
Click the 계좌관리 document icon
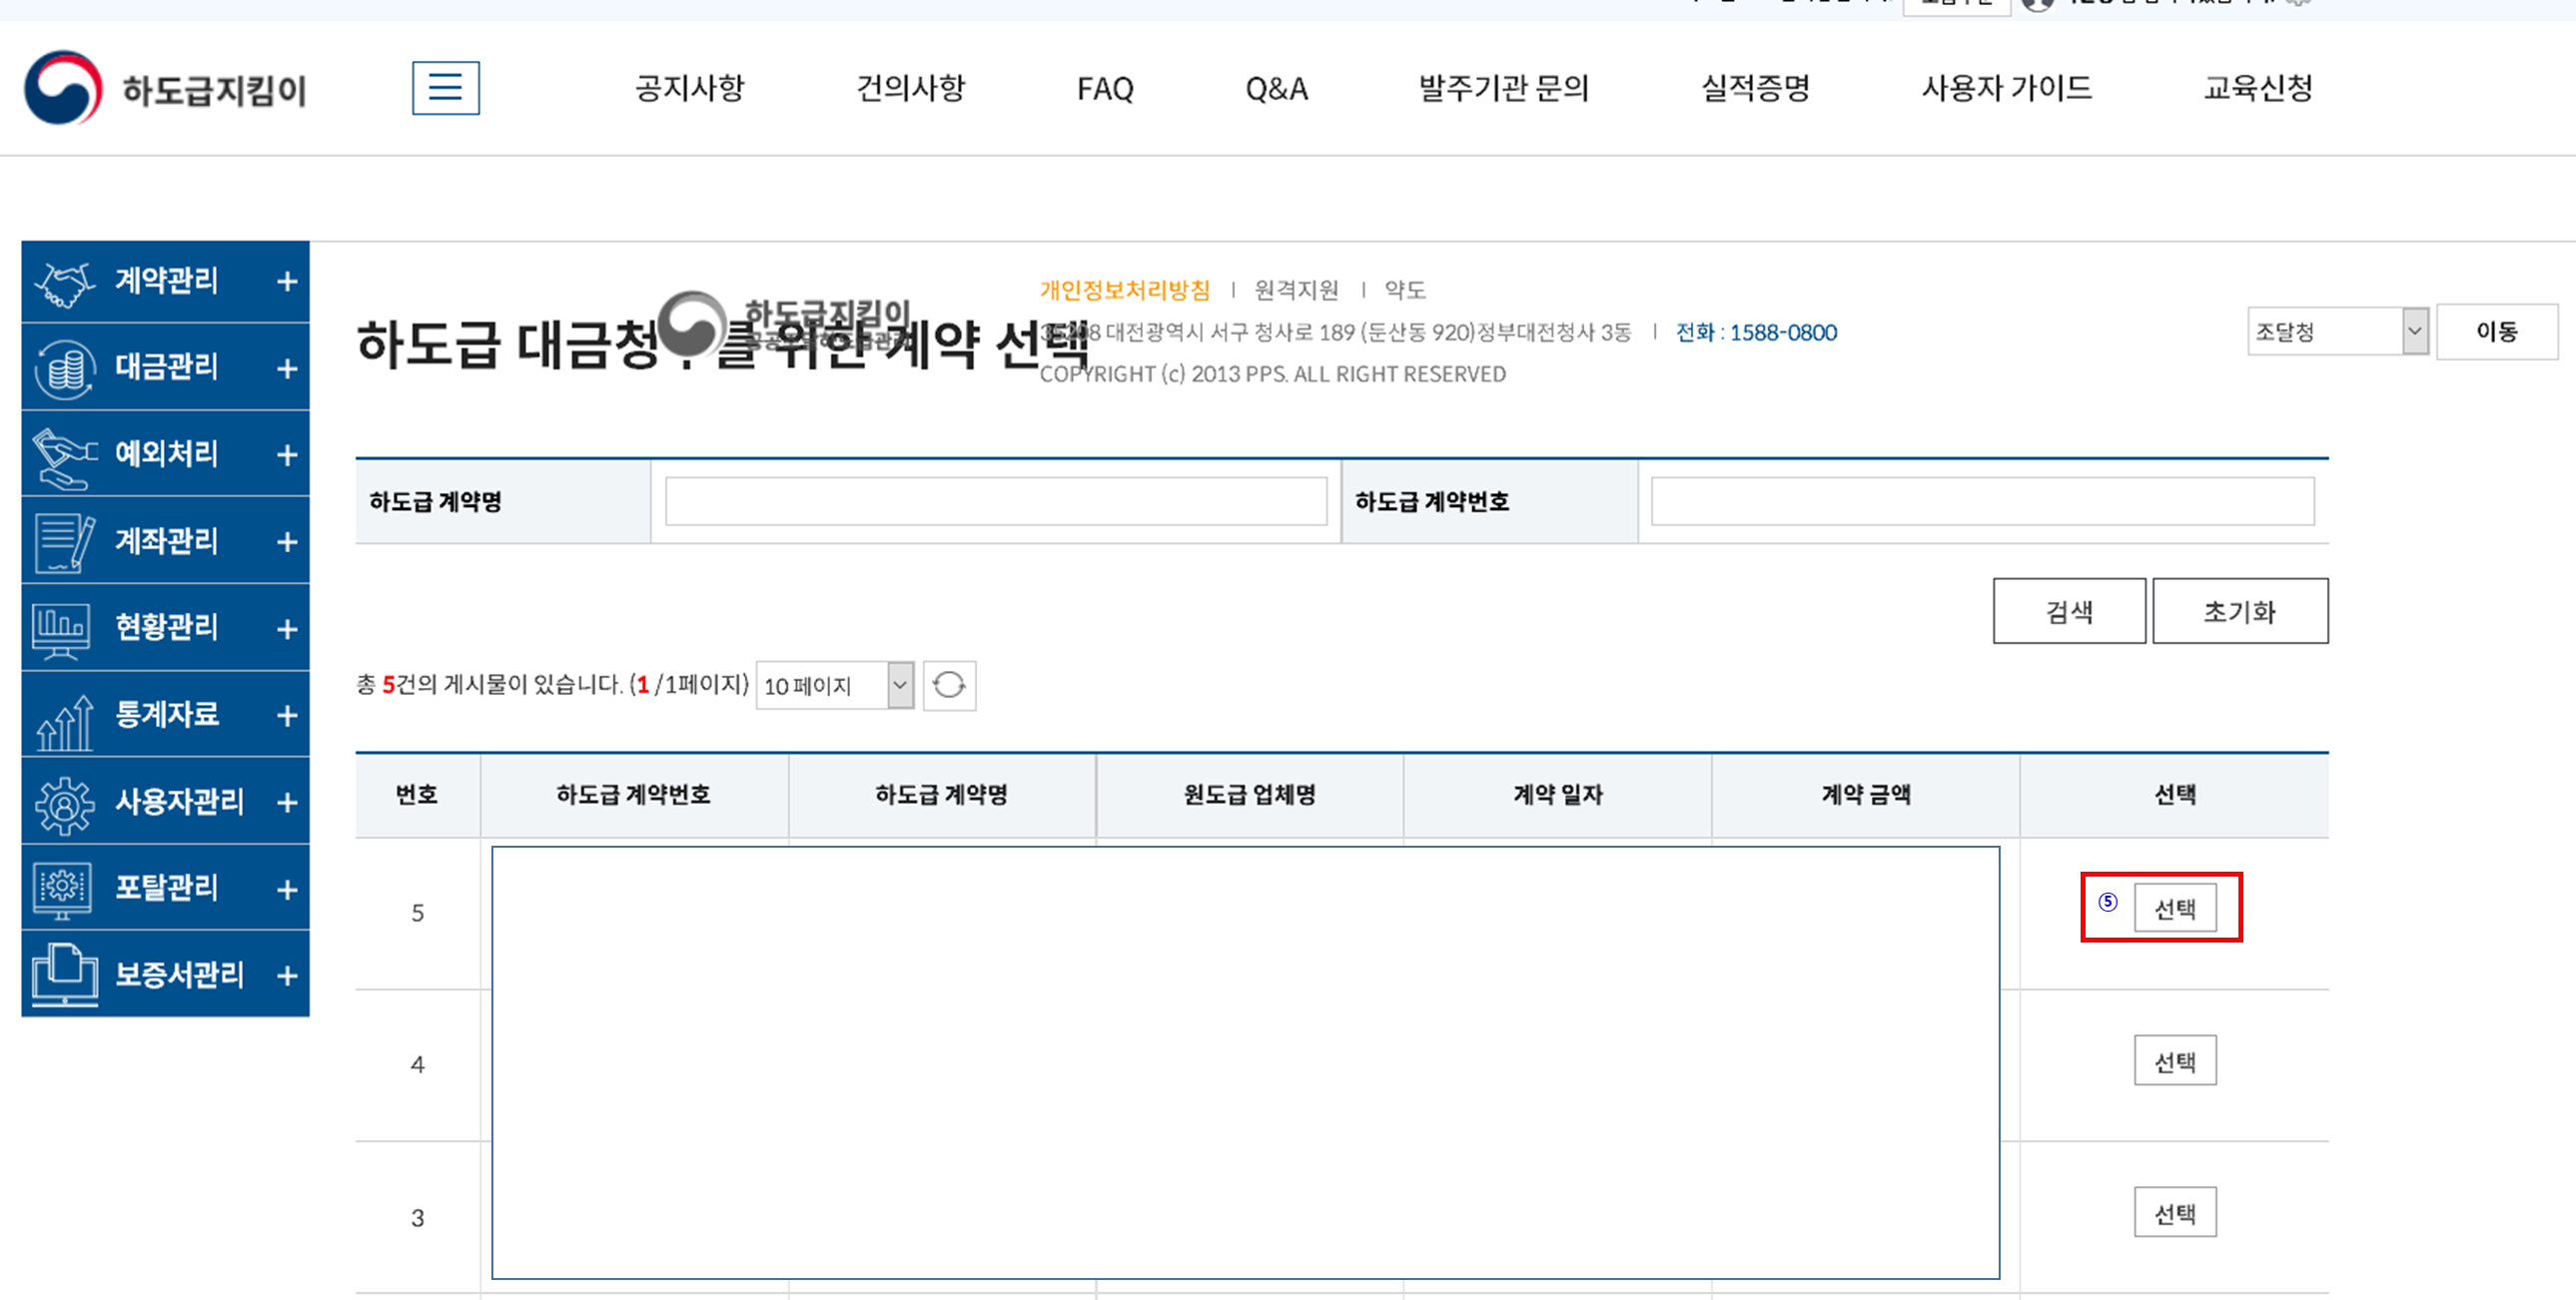tap(64, 541)
